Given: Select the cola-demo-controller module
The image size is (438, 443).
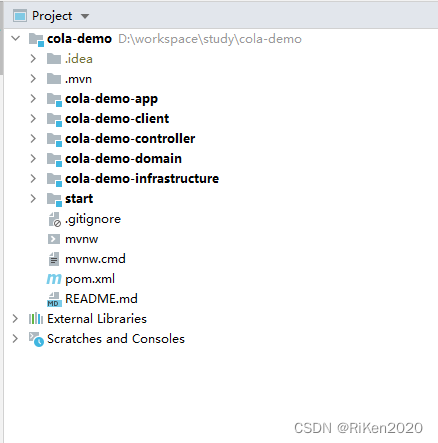Looking at the screenshot, I should coord(130,139).
